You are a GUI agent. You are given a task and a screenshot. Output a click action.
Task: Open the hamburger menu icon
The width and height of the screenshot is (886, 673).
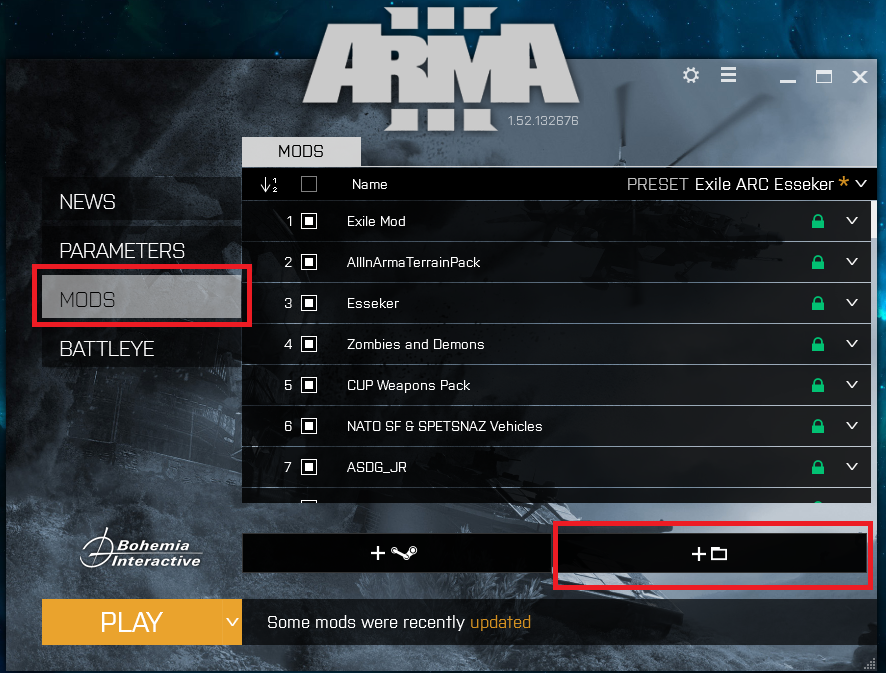728,75
